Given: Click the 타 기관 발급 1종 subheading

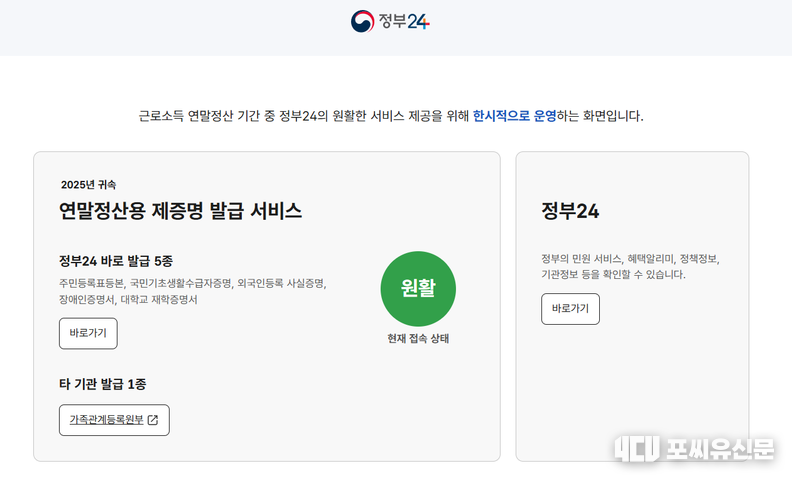Looking at the screenshot, I should point(103,384).
